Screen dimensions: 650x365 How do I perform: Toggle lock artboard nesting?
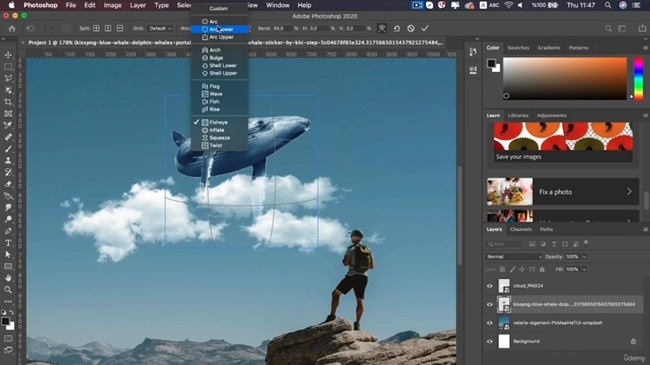532,269
